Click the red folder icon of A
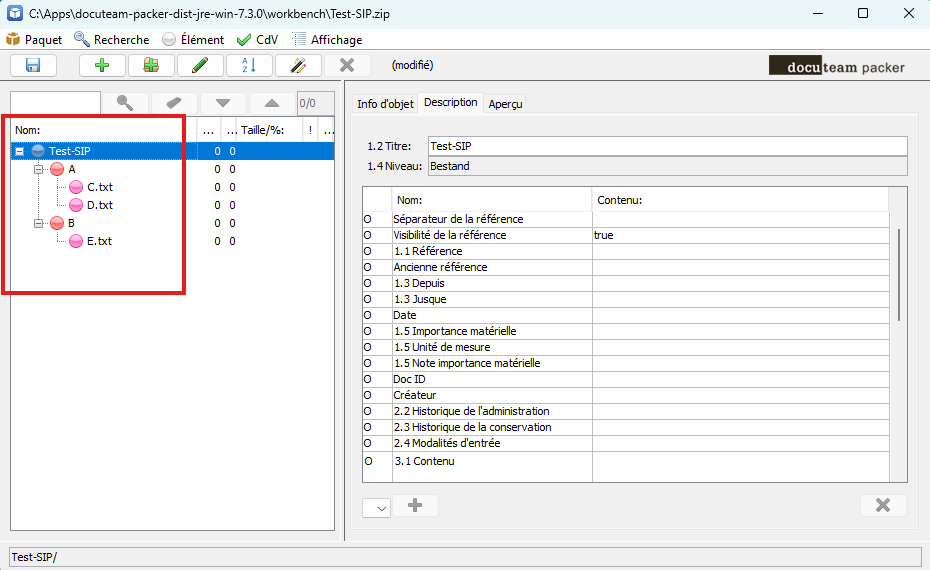This screenshot has width=930, height=570. coord(57,170)
